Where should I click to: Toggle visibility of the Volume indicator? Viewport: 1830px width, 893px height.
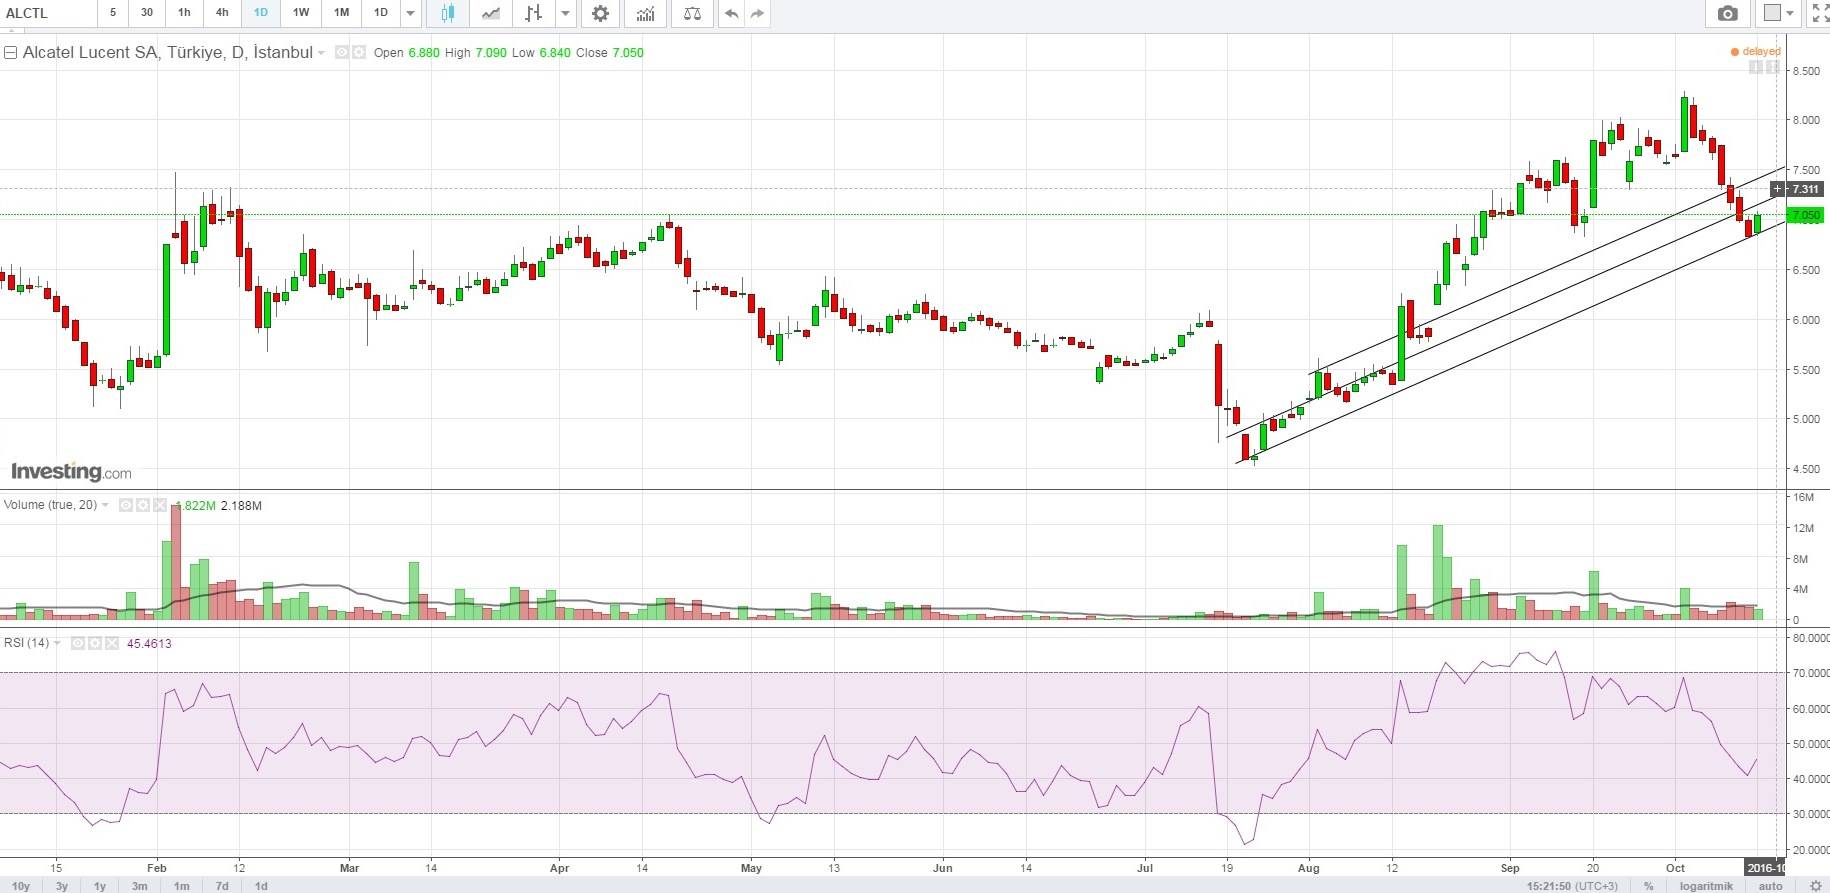click(126, 506)
